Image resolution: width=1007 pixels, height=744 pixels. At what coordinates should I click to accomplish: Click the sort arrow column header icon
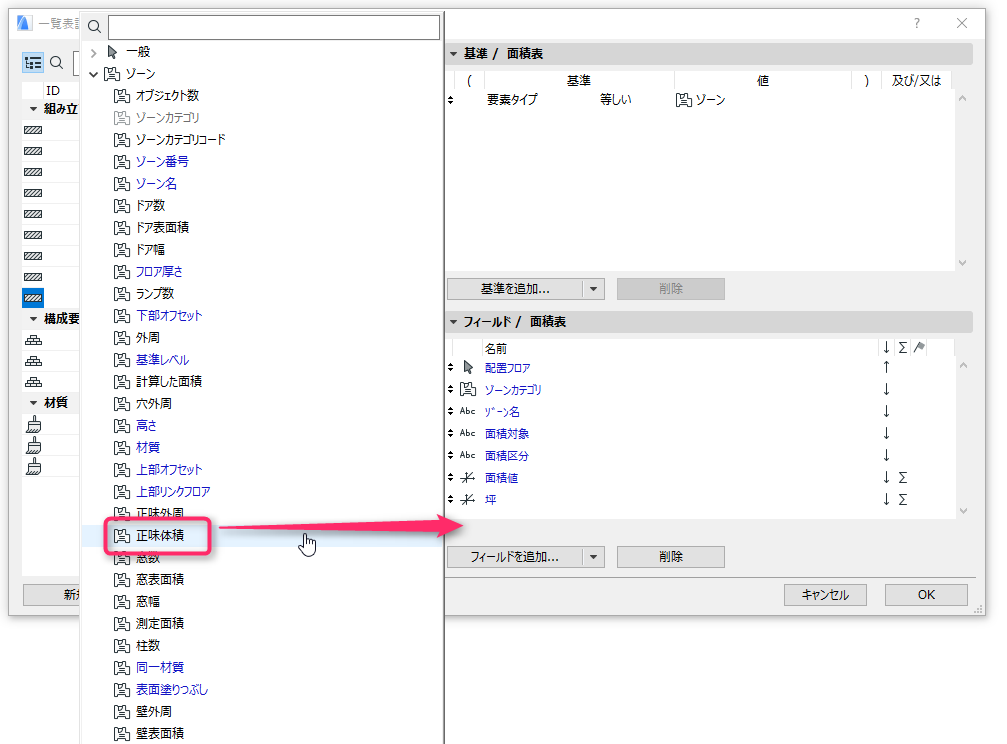(x=886, y=348)
